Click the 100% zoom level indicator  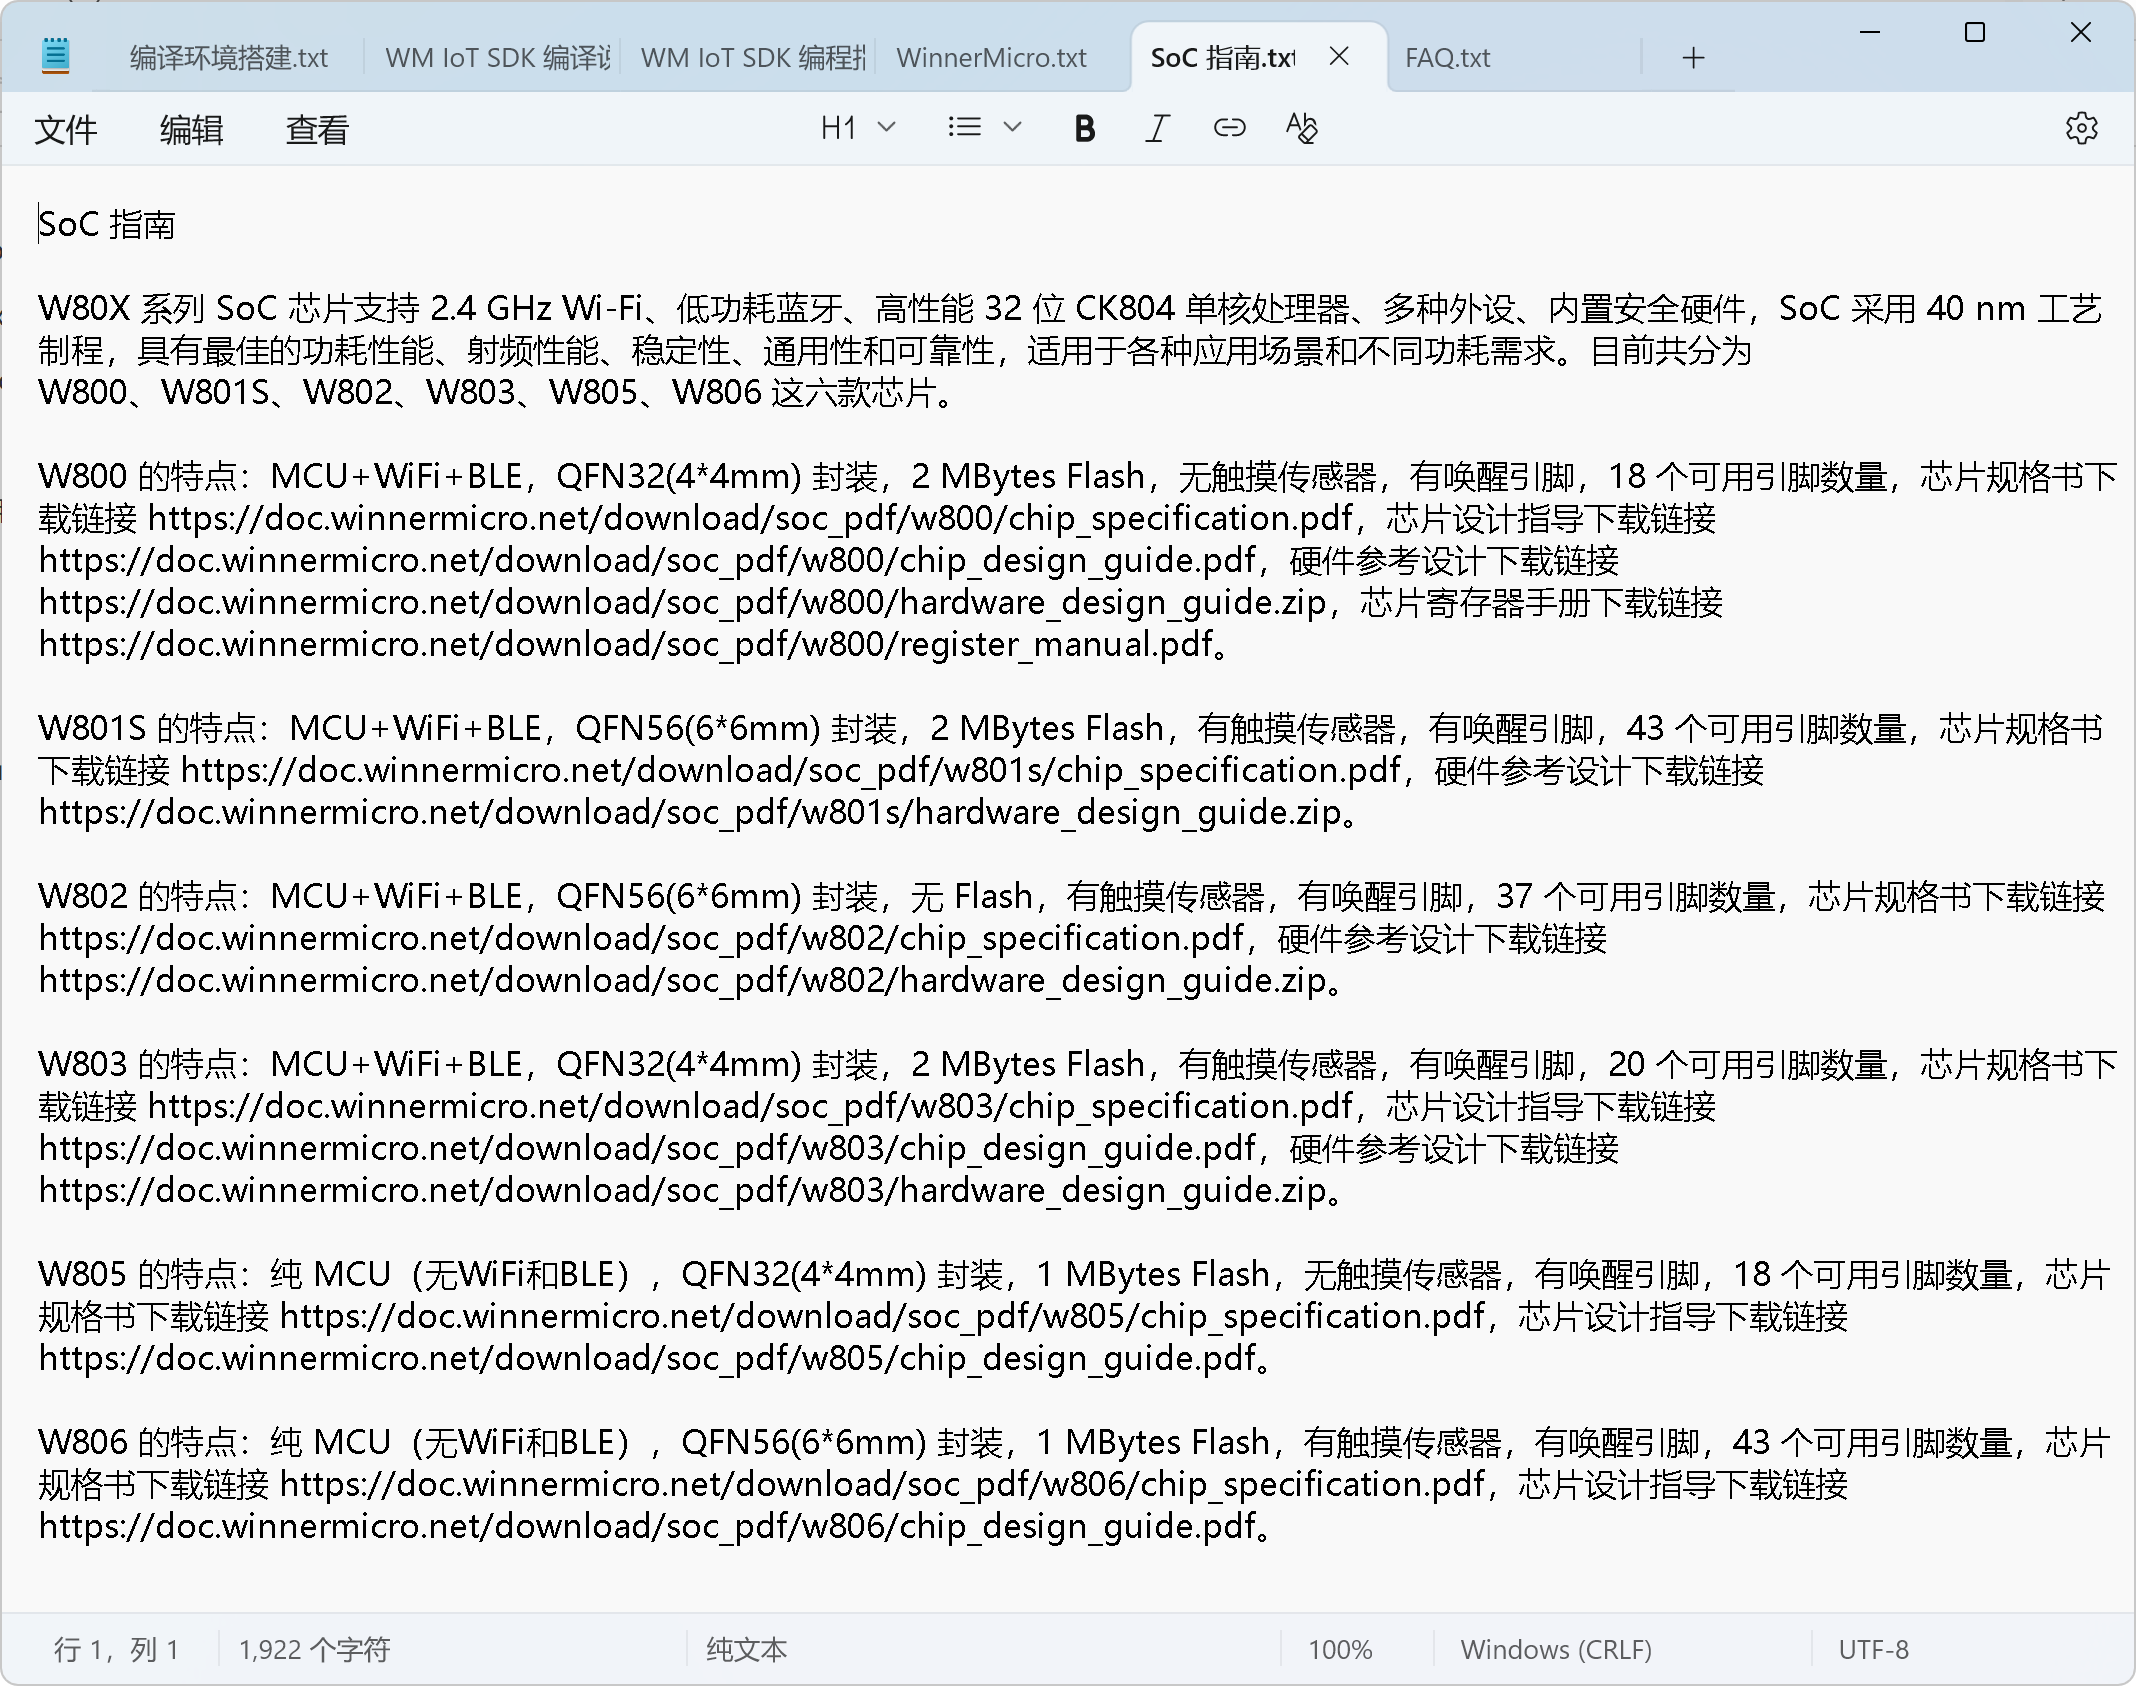[1340, 1649]
